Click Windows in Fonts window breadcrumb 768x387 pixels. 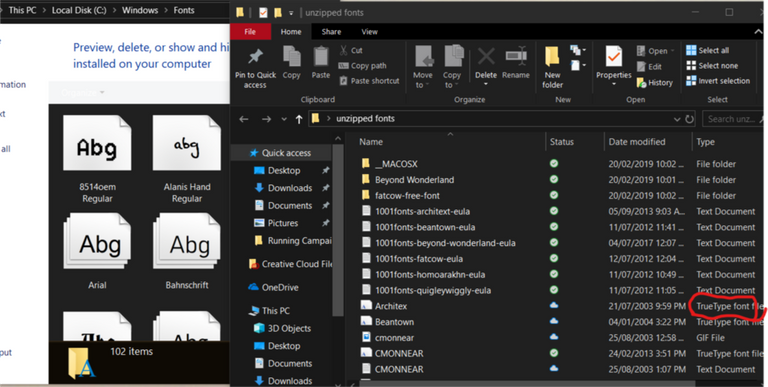click(140, 10)
